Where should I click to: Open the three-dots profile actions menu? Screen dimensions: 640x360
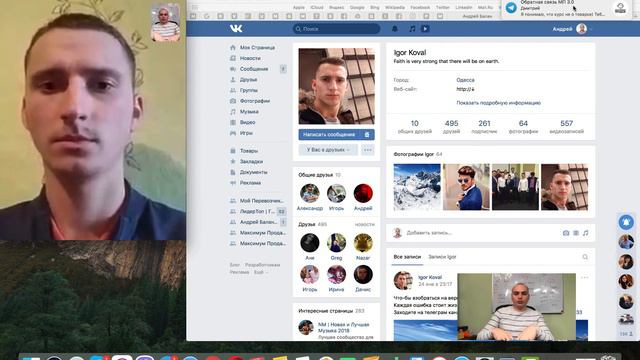(x=368, y=150)
